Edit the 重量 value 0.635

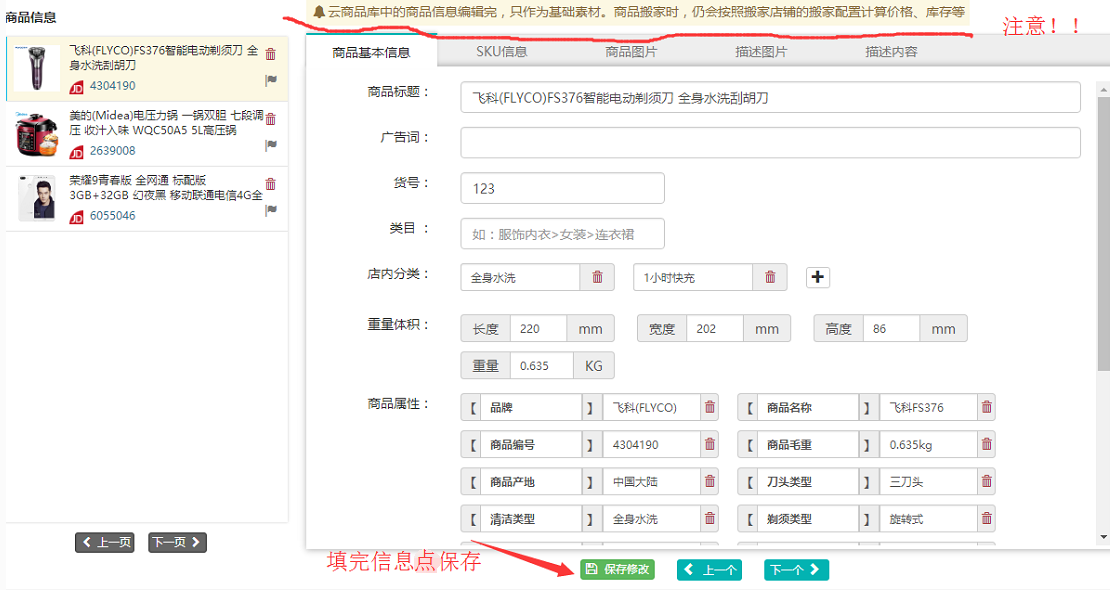[542, 365]
